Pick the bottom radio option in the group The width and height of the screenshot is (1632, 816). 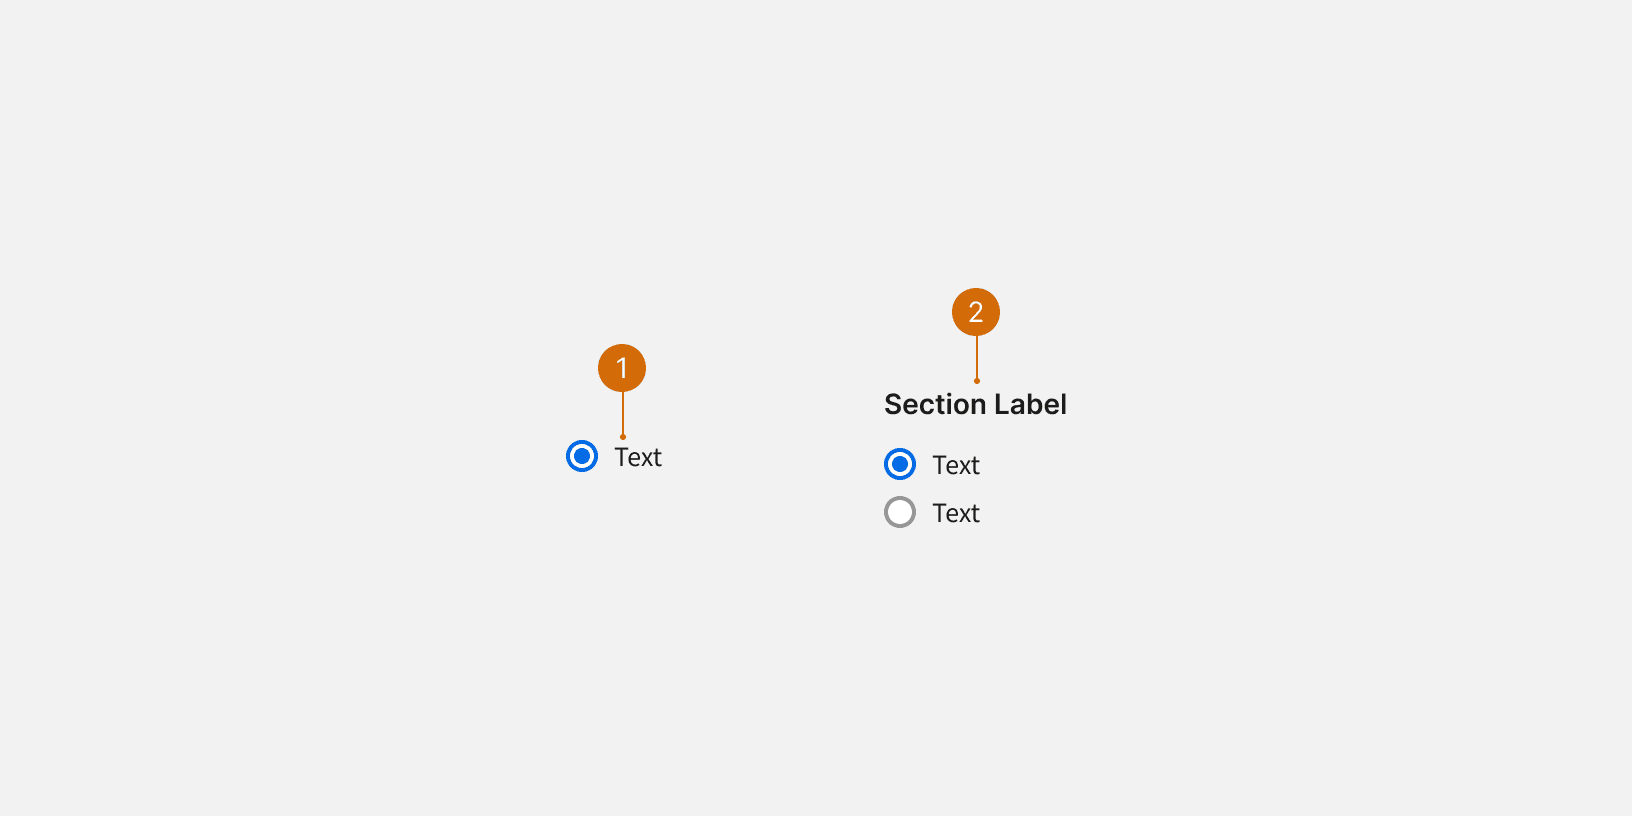[900, 512]
